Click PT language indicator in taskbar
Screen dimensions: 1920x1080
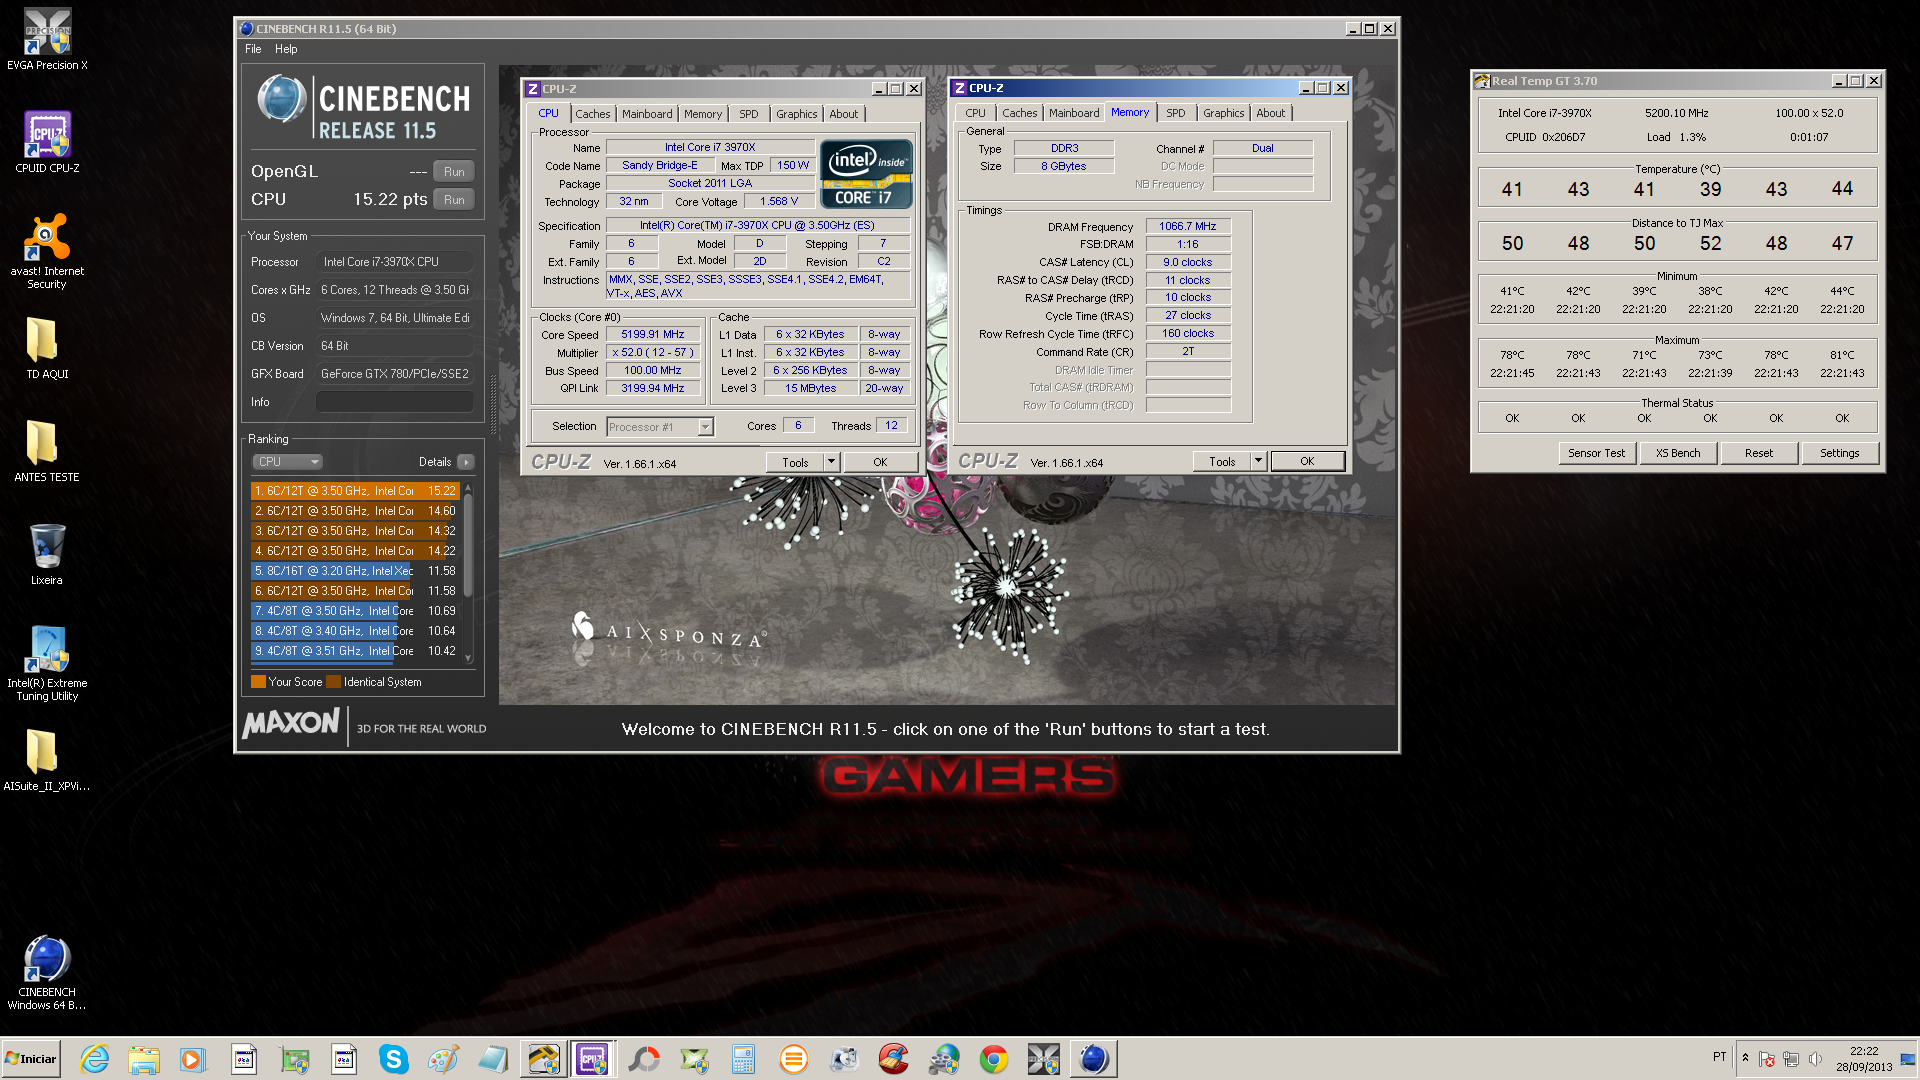(1719, 1057)
